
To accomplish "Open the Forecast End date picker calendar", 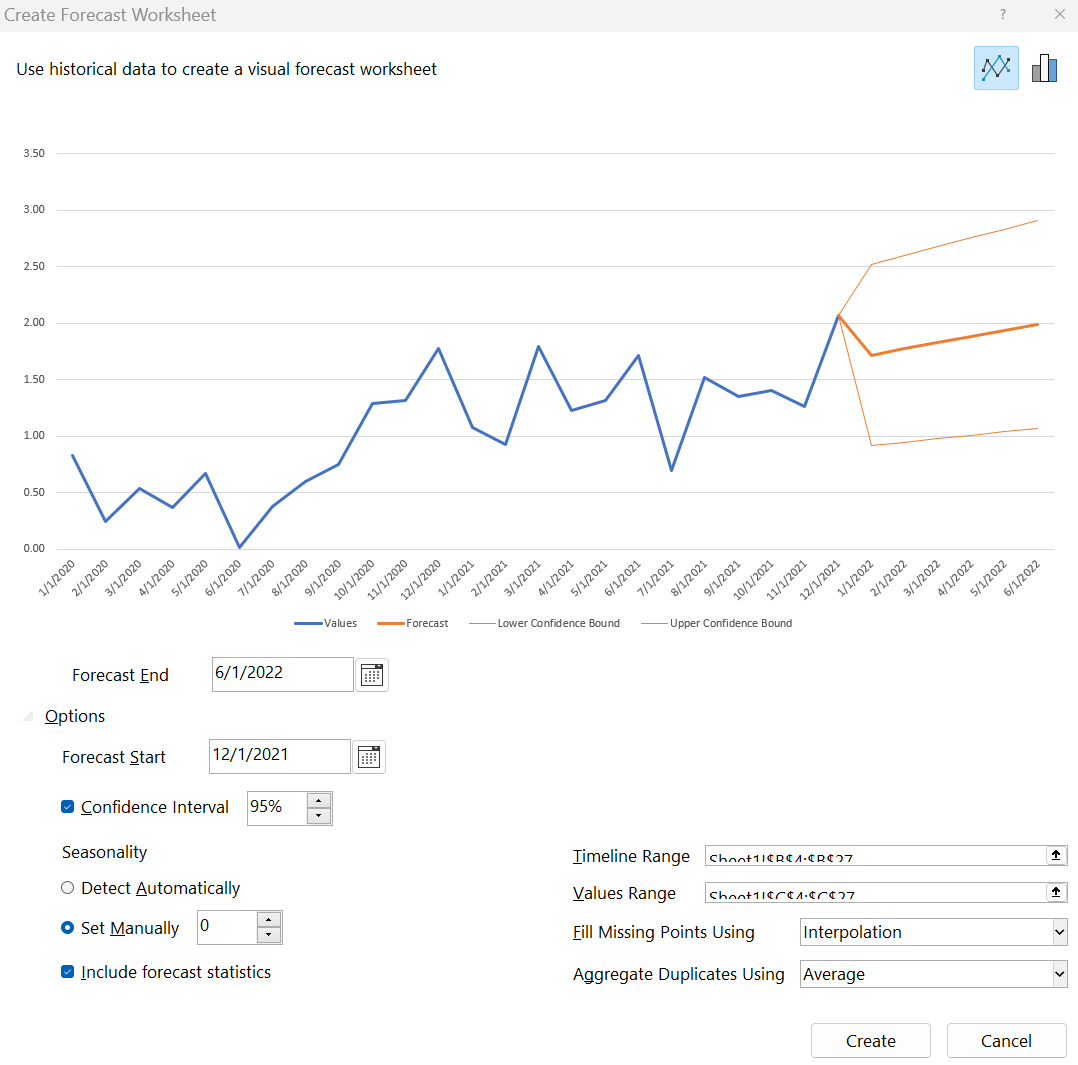I will click(x=371, y=674).
